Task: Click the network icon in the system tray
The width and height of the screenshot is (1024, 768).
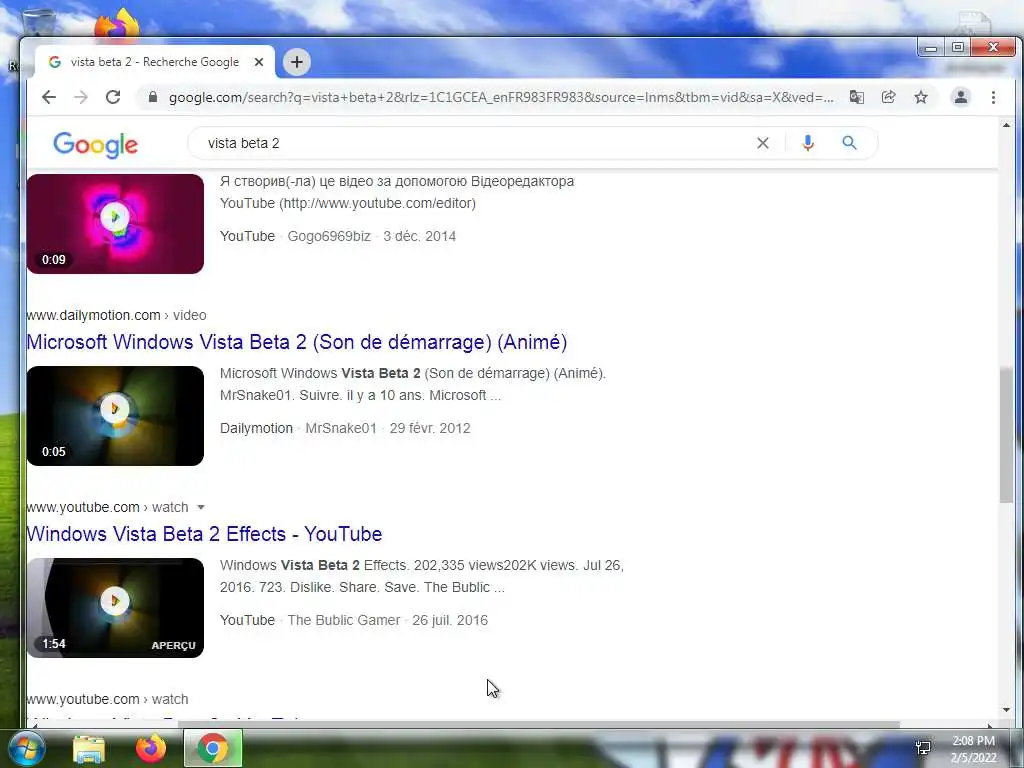Action: tap(923, 748)
